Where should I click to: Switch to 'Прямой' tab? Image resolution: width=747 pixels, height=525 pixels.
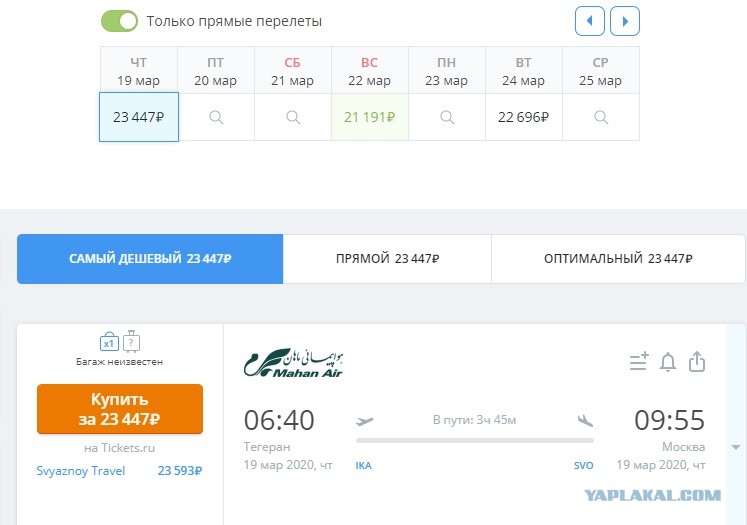[x=387, y=259]
